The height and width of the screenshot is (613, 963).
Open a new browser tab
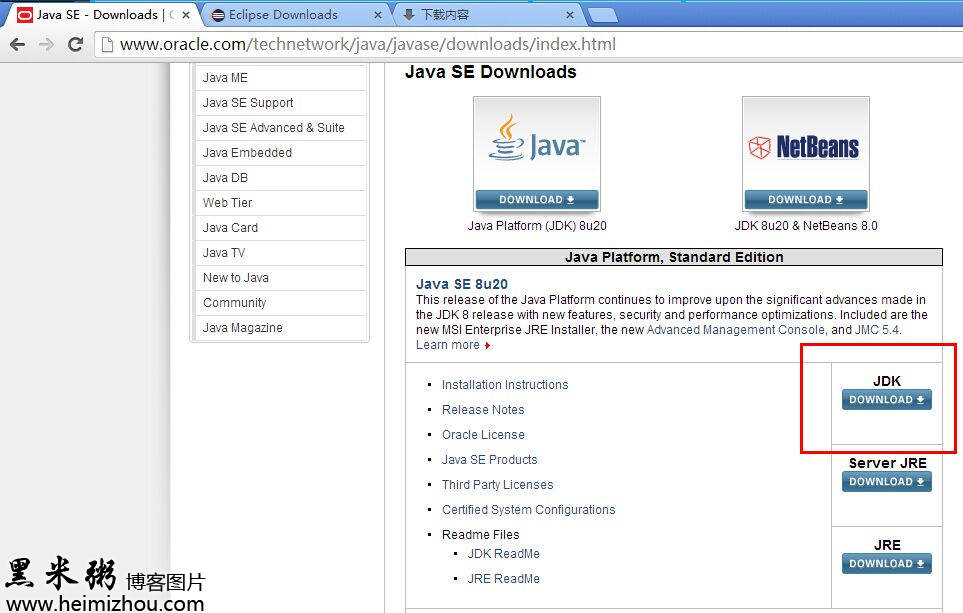click(602, 15)
